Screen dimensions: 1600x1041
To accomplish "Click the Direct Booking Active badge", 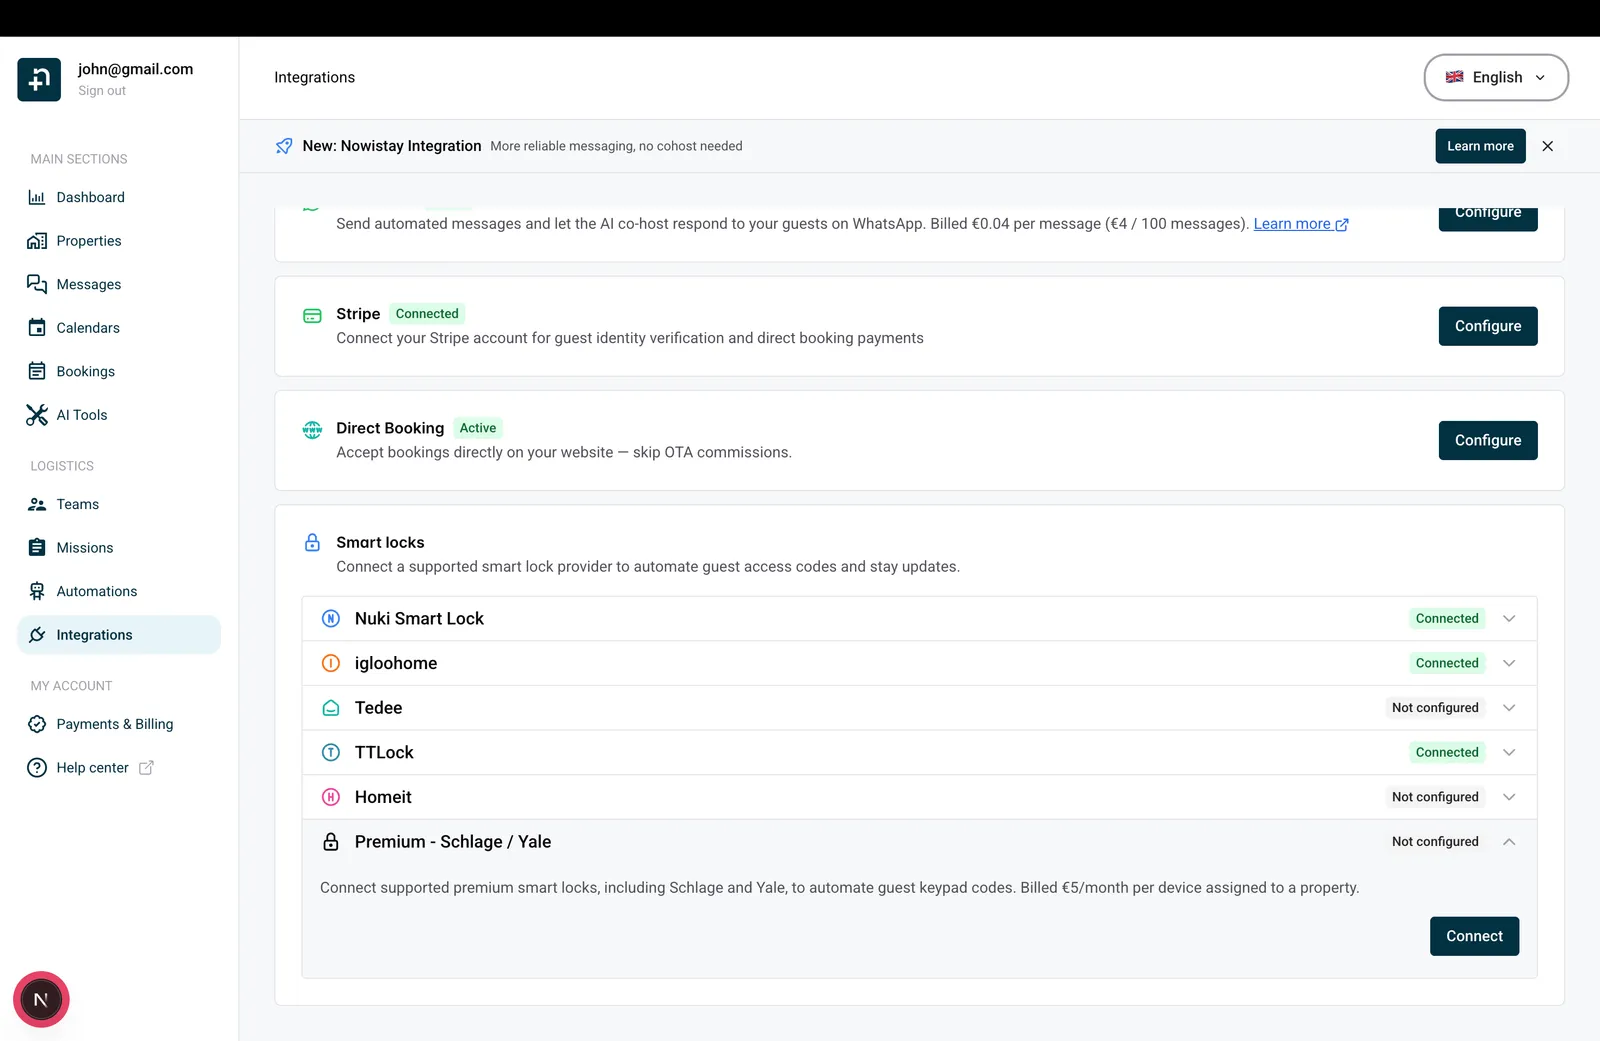I will tap(478, 428).
